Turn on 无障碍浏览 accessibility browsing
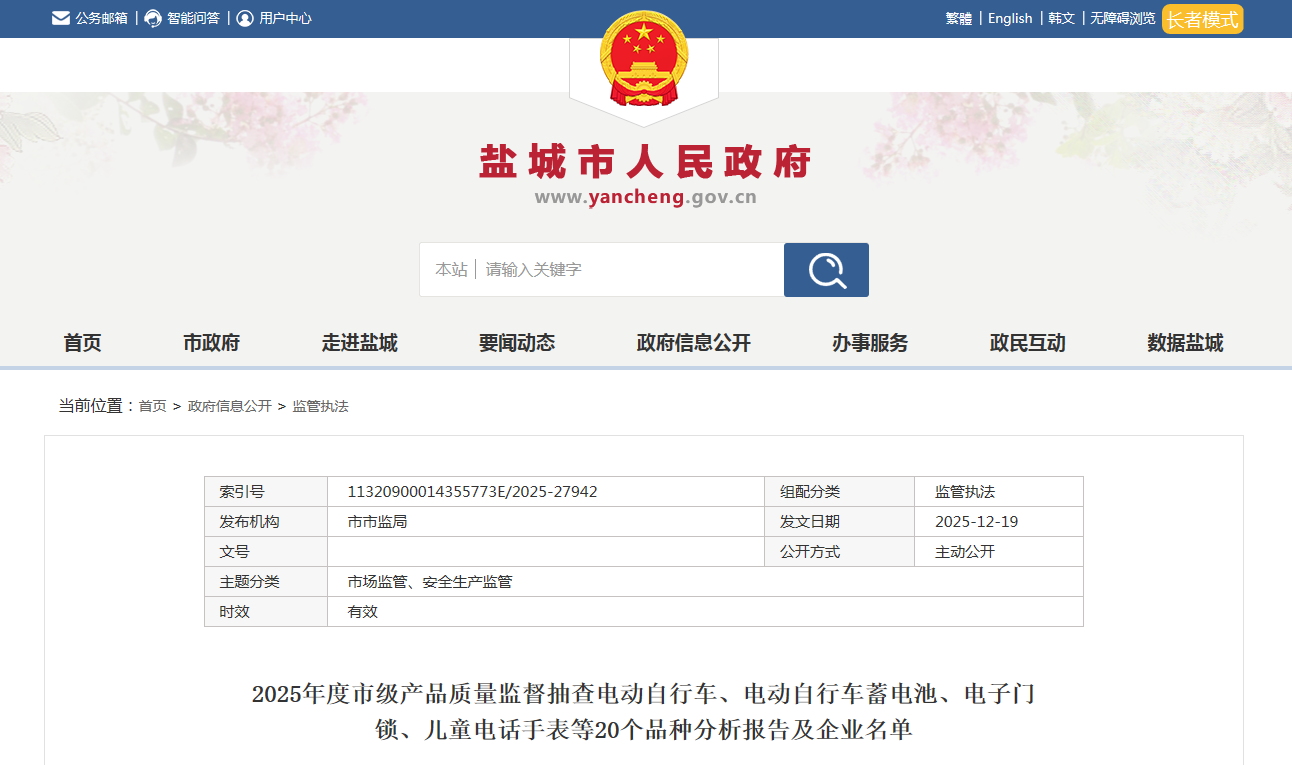This screenshot has height=765, width=1292. click(1122, 18)
